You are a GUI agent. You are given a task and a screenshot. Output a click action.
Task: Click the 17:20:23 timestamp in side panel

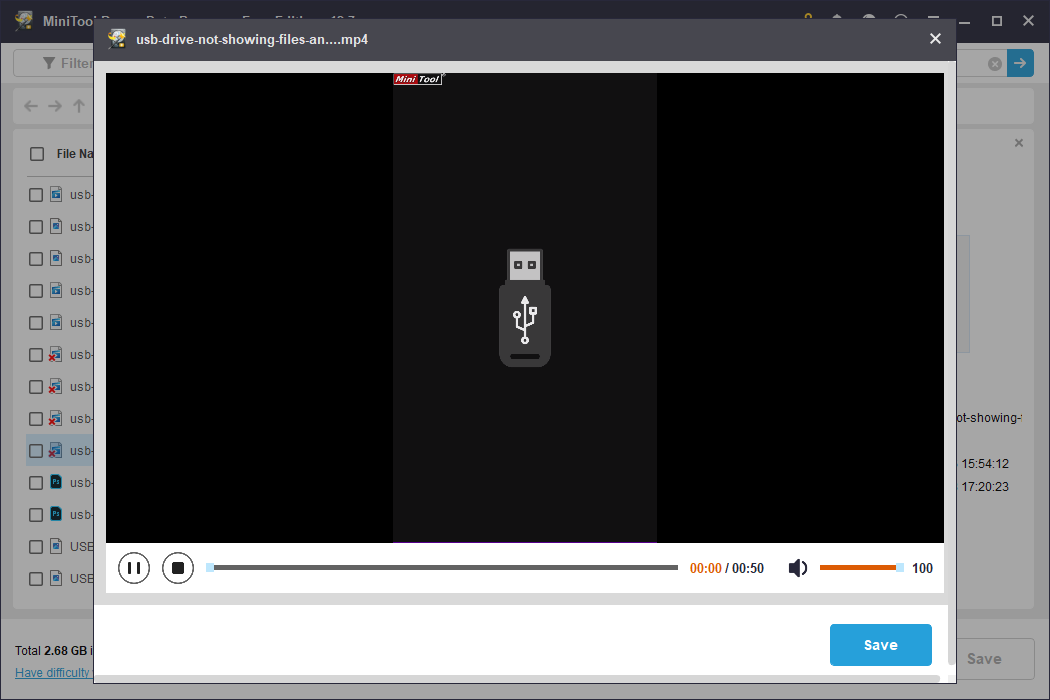985,487
